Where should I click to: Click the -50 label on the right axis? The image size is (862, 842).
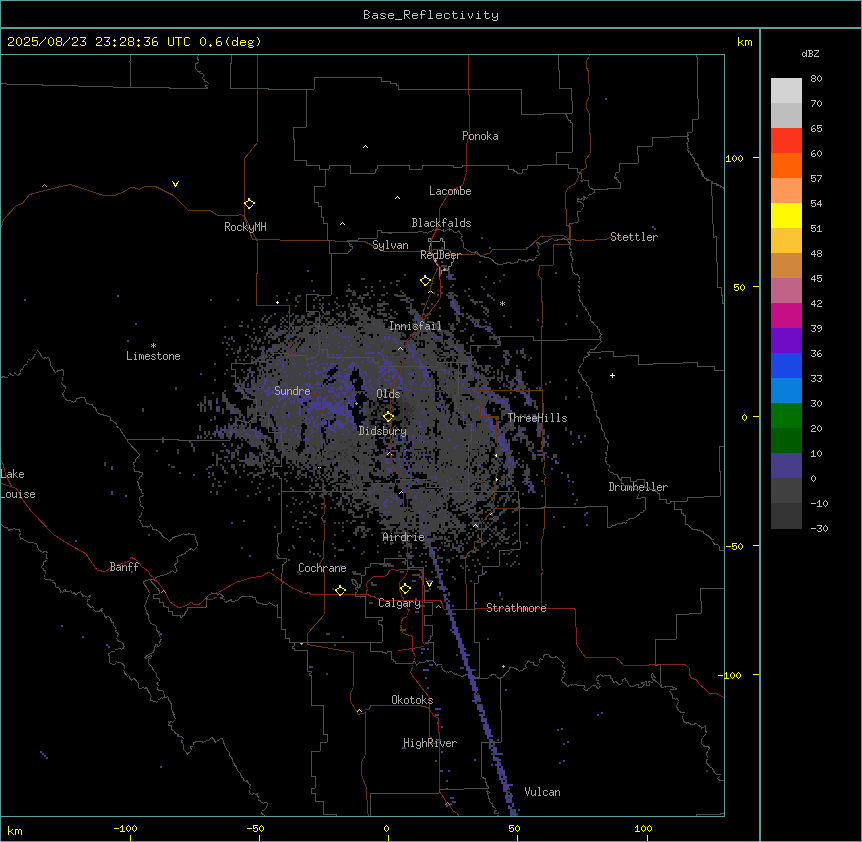(x=734, y=546)
